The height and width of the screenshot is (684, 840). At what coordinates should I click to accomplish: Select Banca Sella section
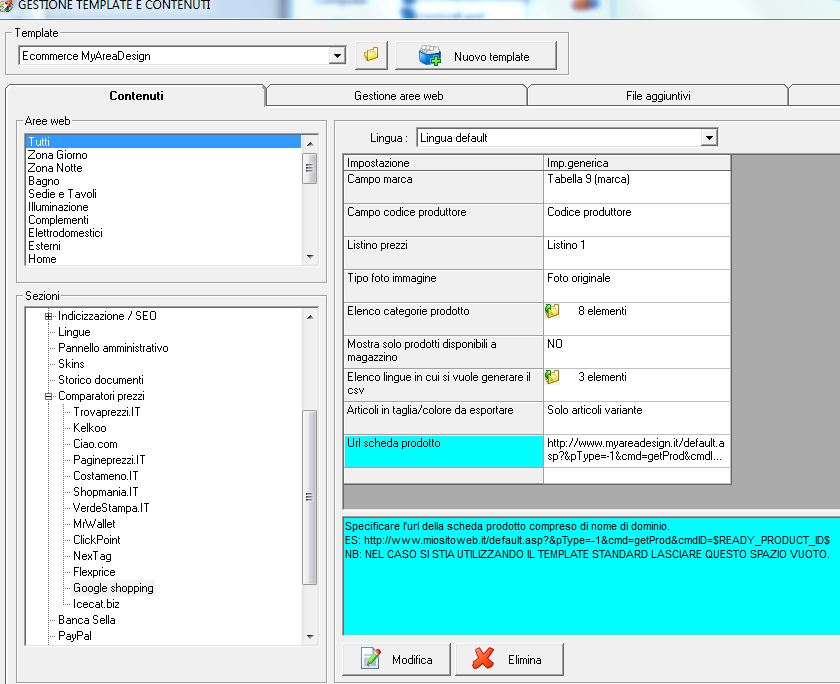pyautogui.click(x=86, y=620)
